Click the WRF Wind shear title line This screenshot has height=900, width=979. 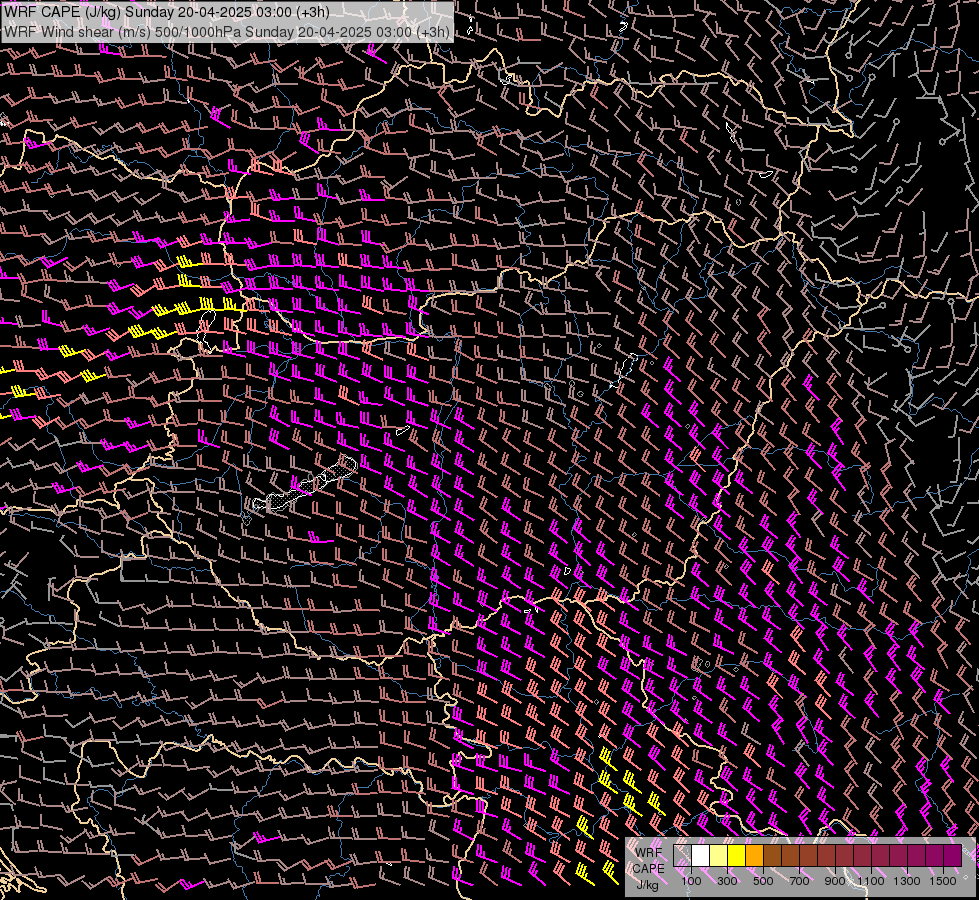click(227, 32)
